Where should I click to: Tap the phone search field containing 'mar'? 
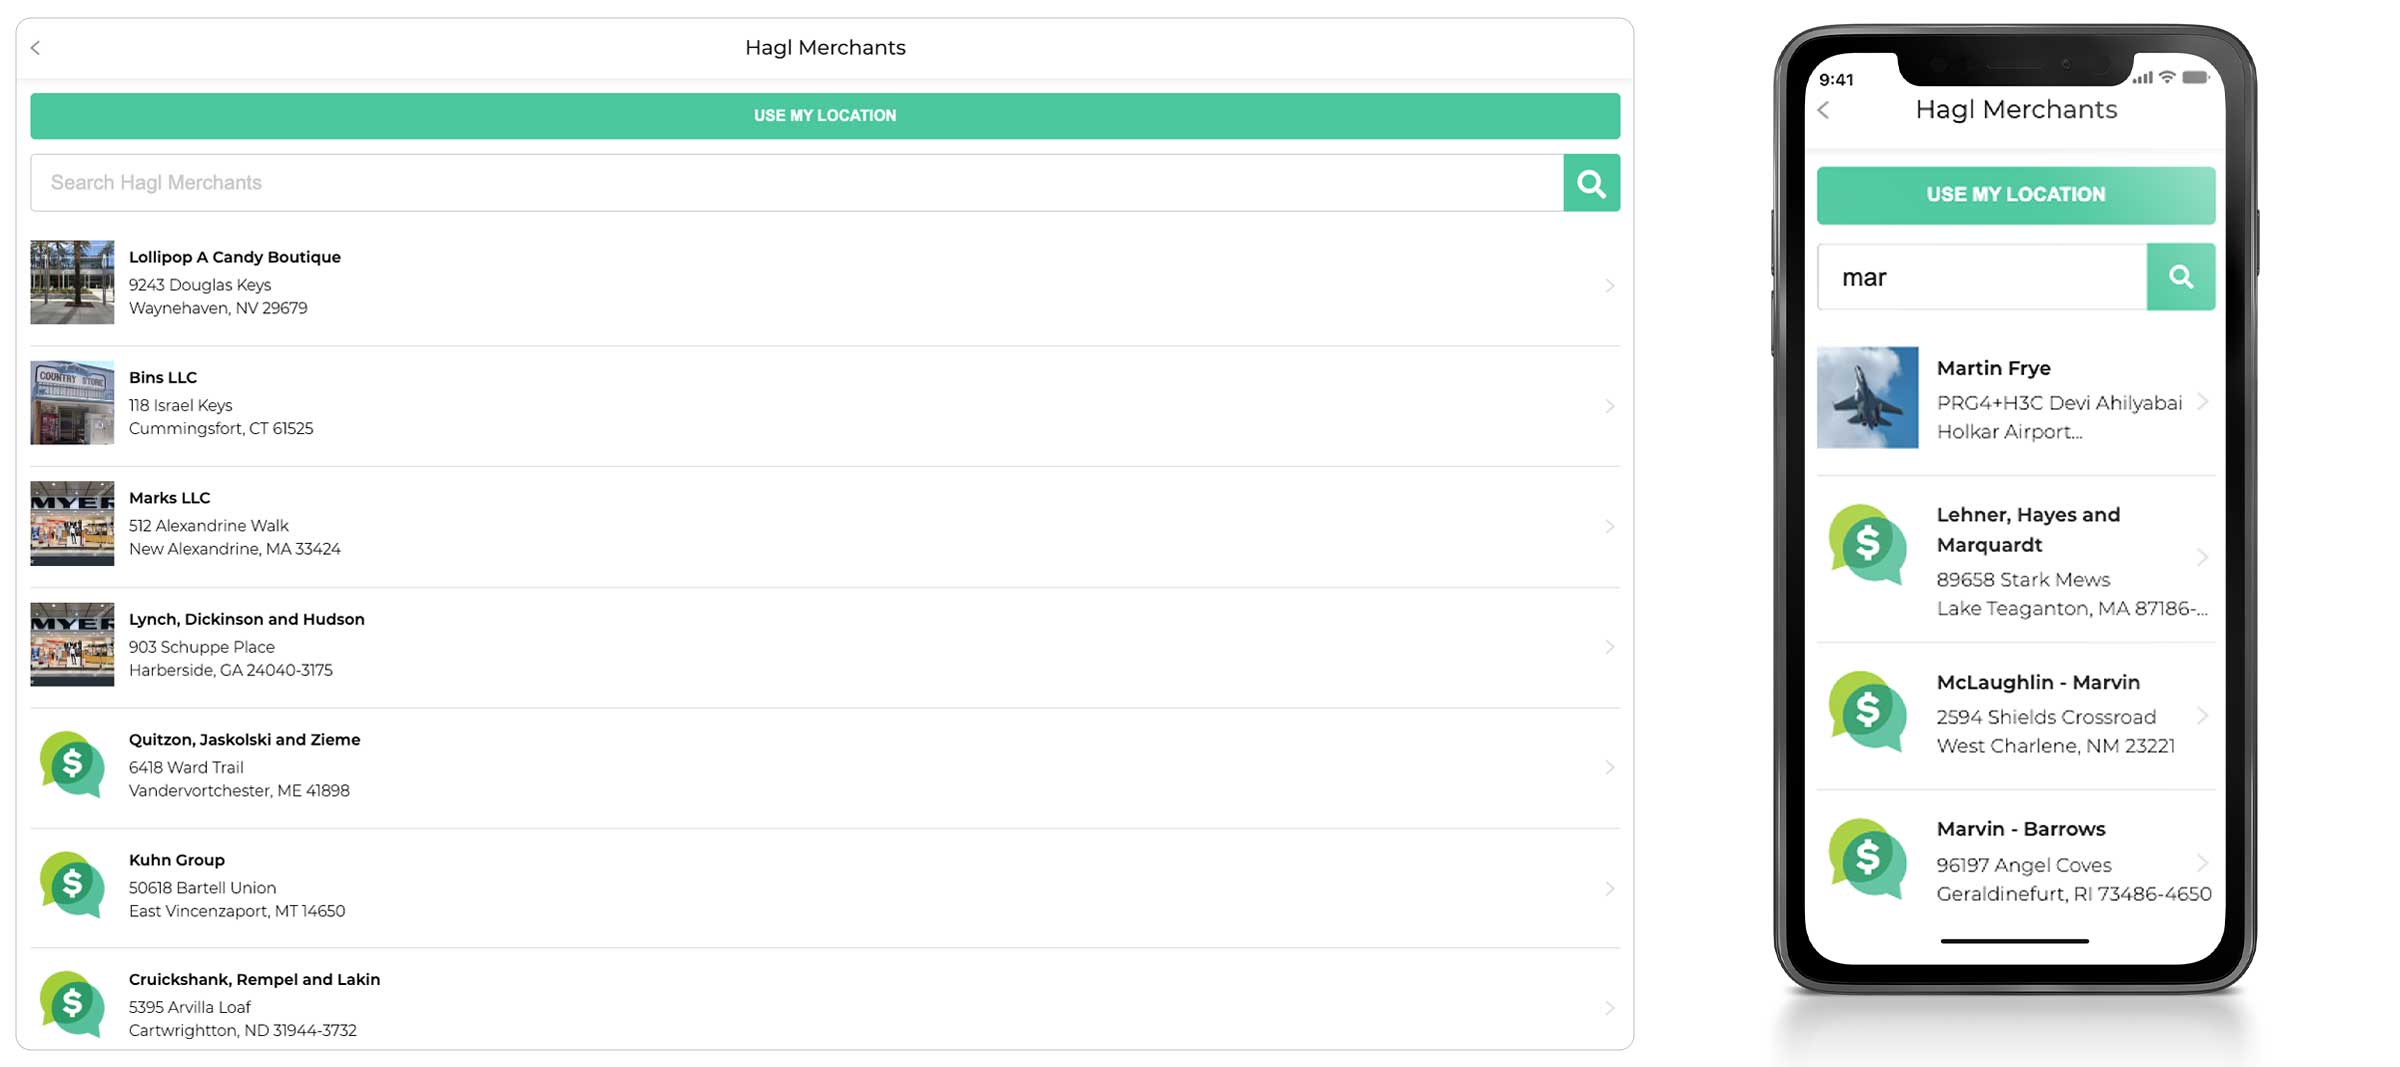pos(1981,277)
